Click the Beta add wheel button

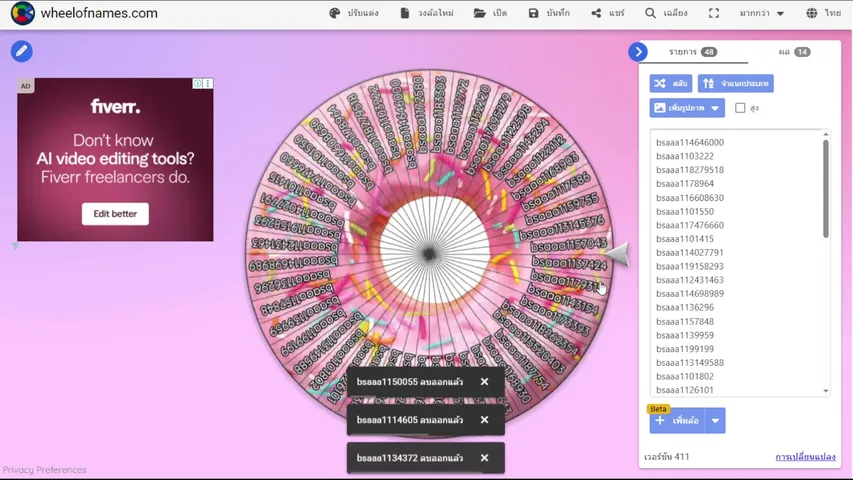[x=677, y=421]
